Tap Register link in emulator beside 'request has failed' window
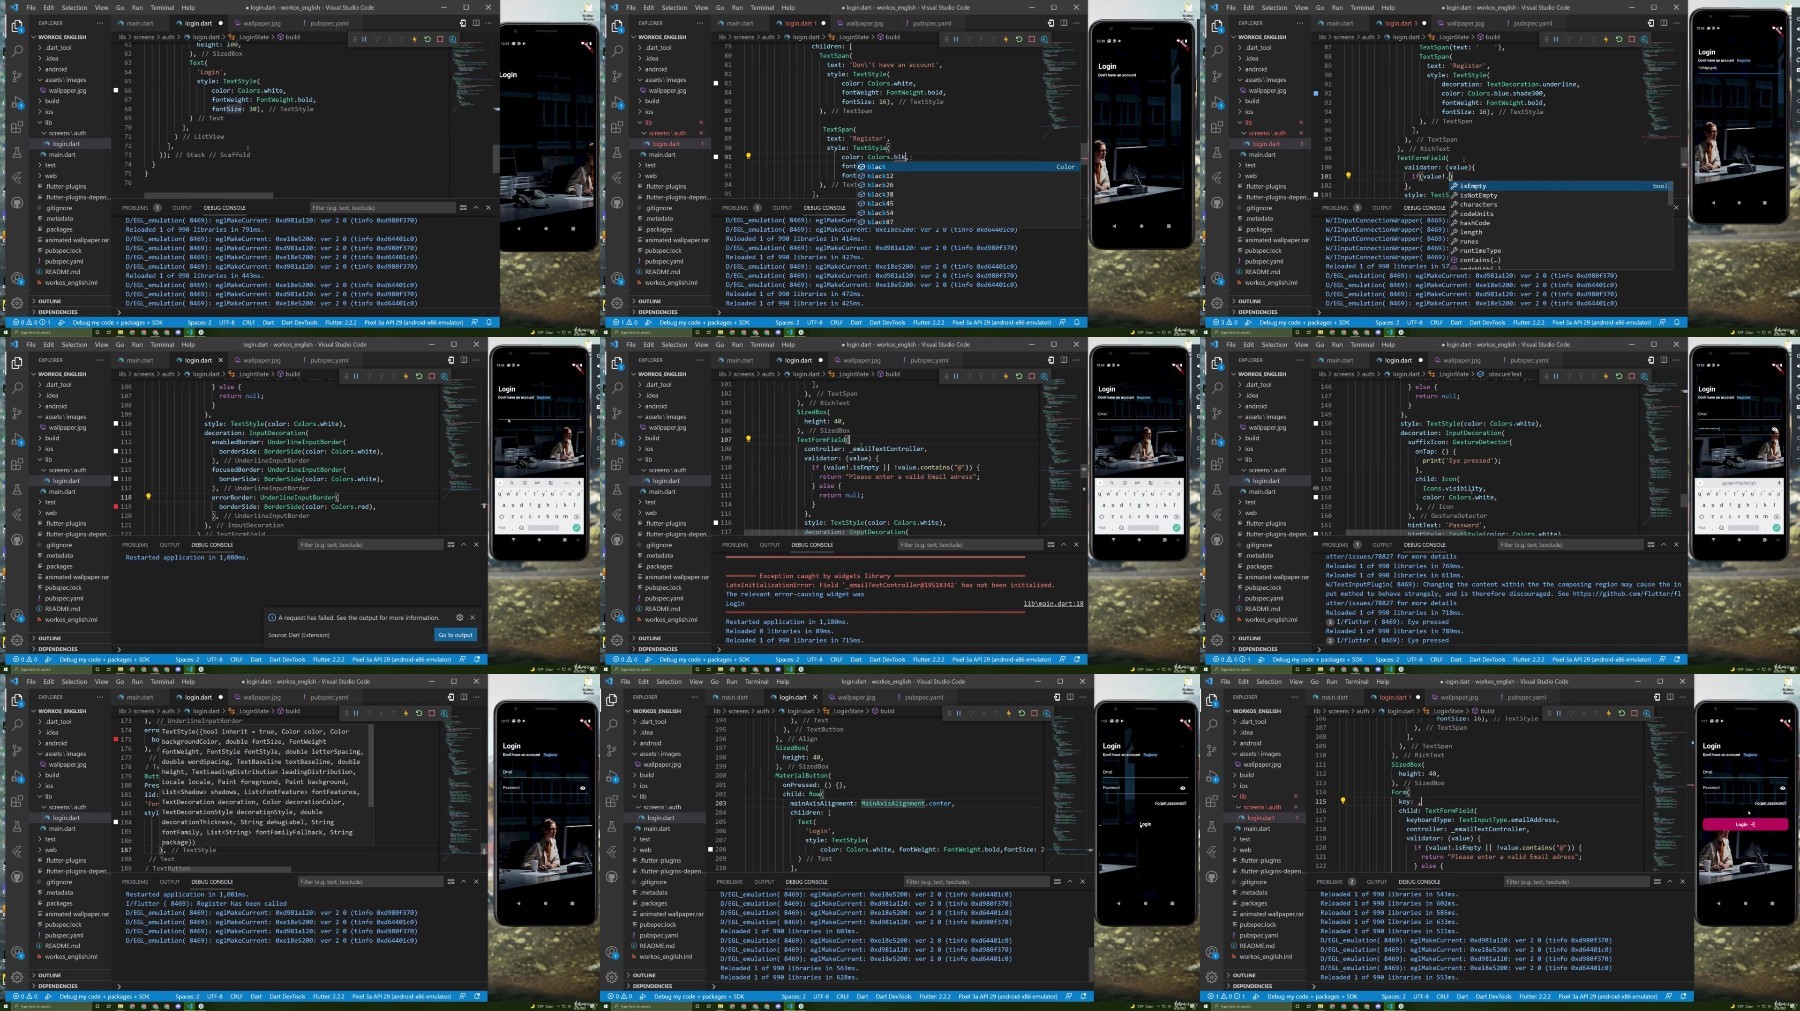This screenshot has height=1011, width=1800. tap(543, 397)
